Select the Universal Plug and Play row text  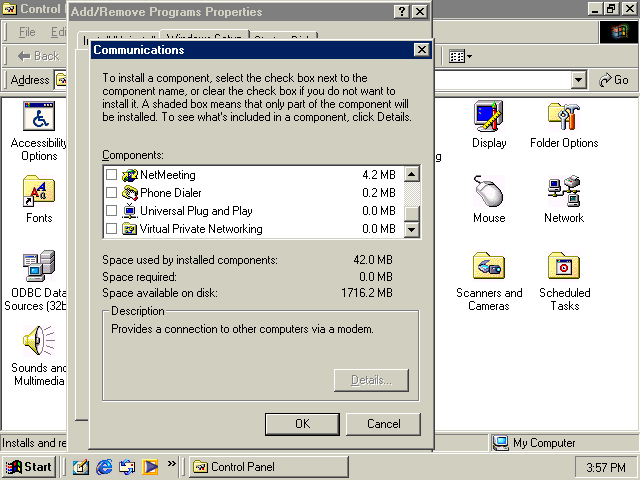196,211
